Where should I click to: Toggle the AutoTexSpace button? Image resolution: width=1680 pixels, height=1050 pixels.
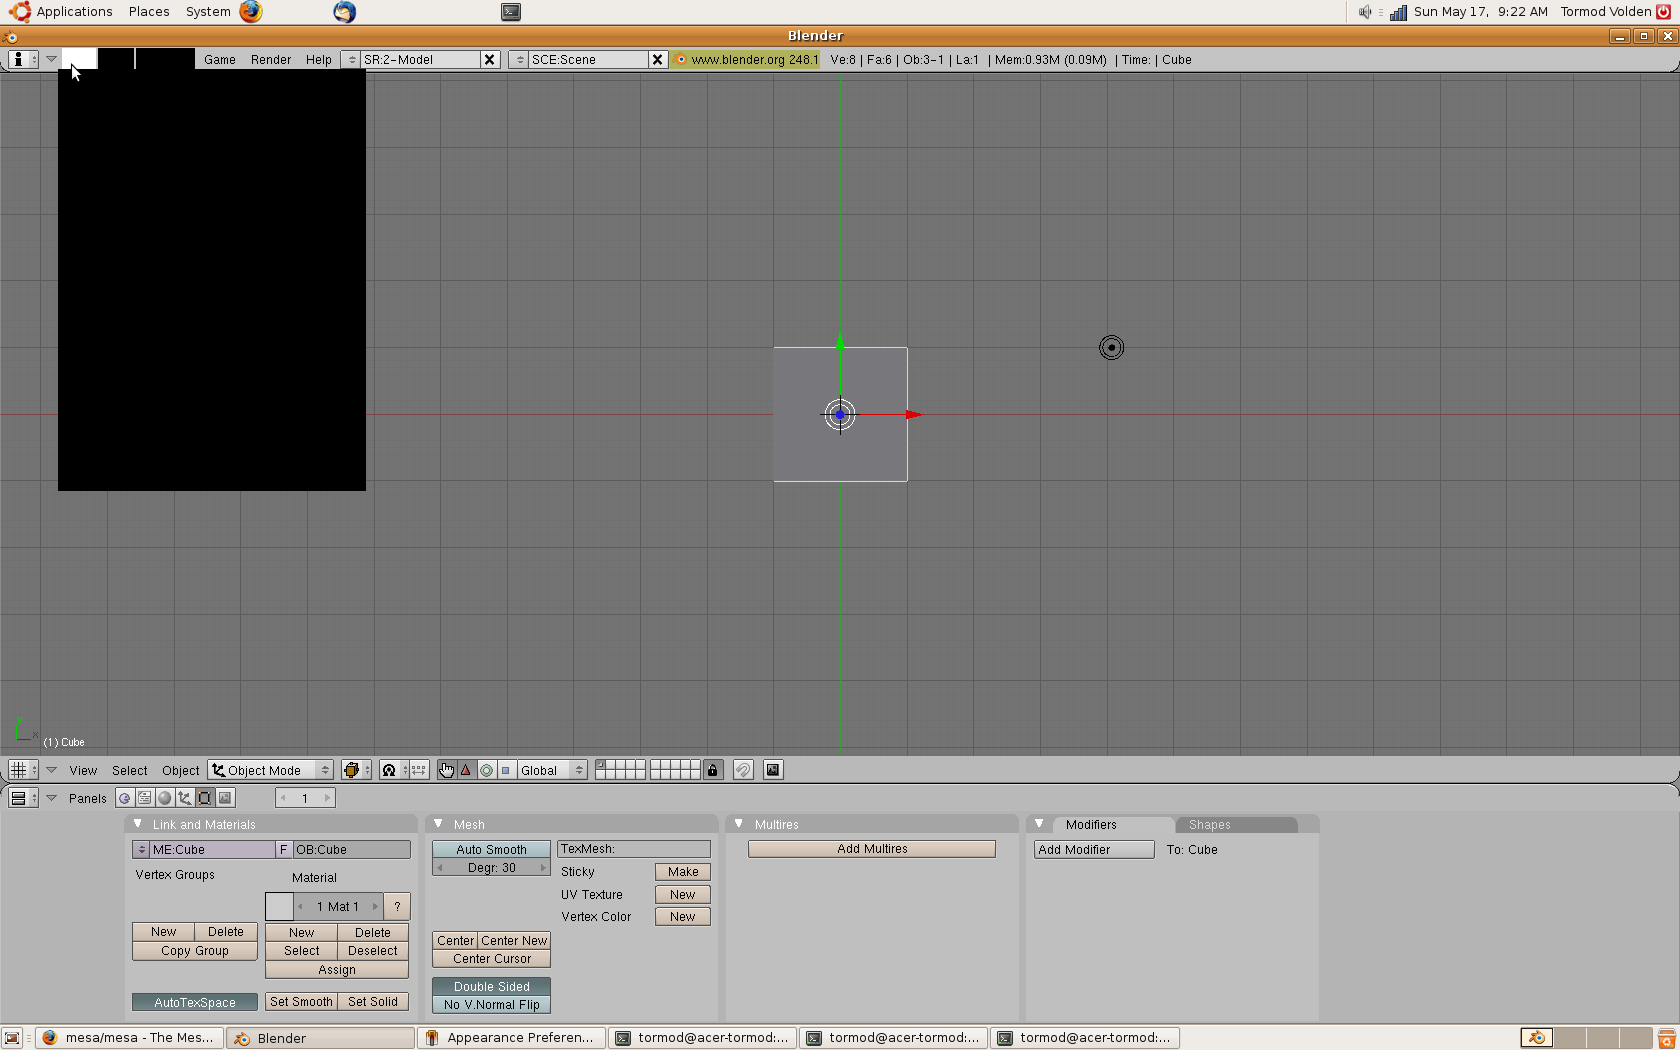[195, 1002]
